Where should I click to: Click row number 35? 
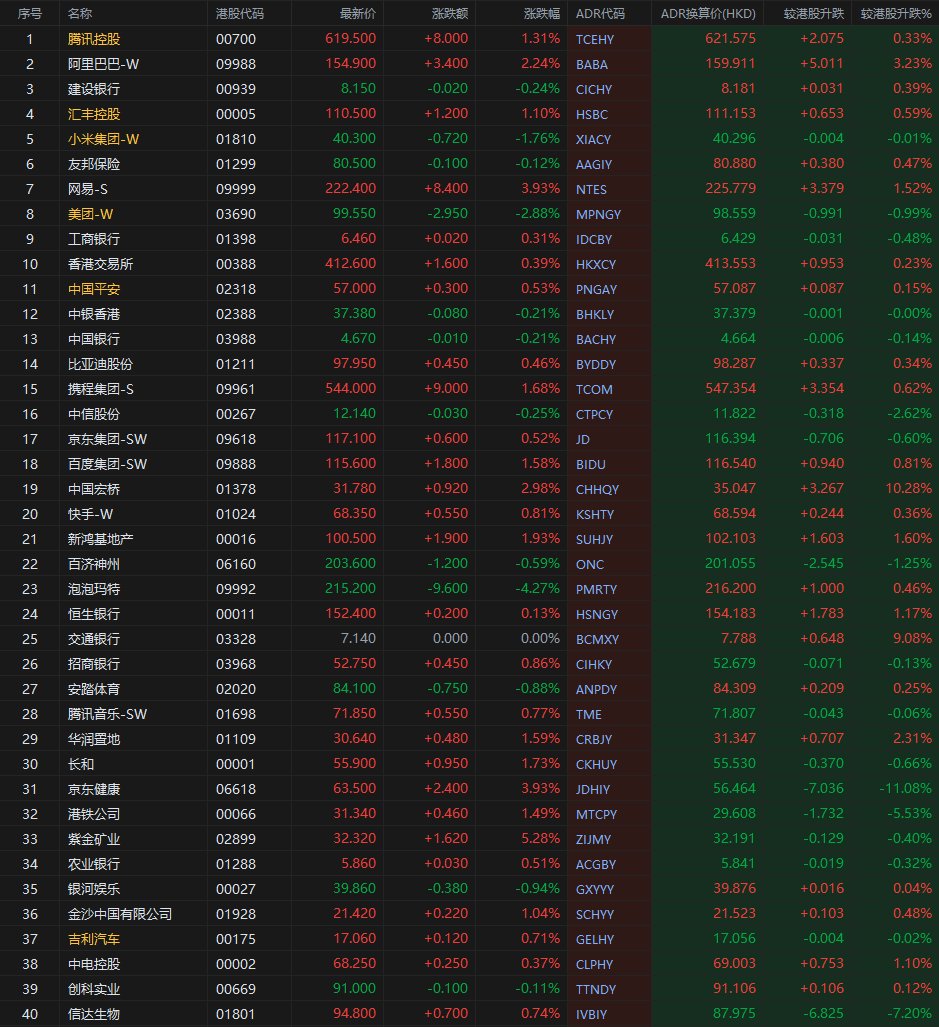coord(30,889)
